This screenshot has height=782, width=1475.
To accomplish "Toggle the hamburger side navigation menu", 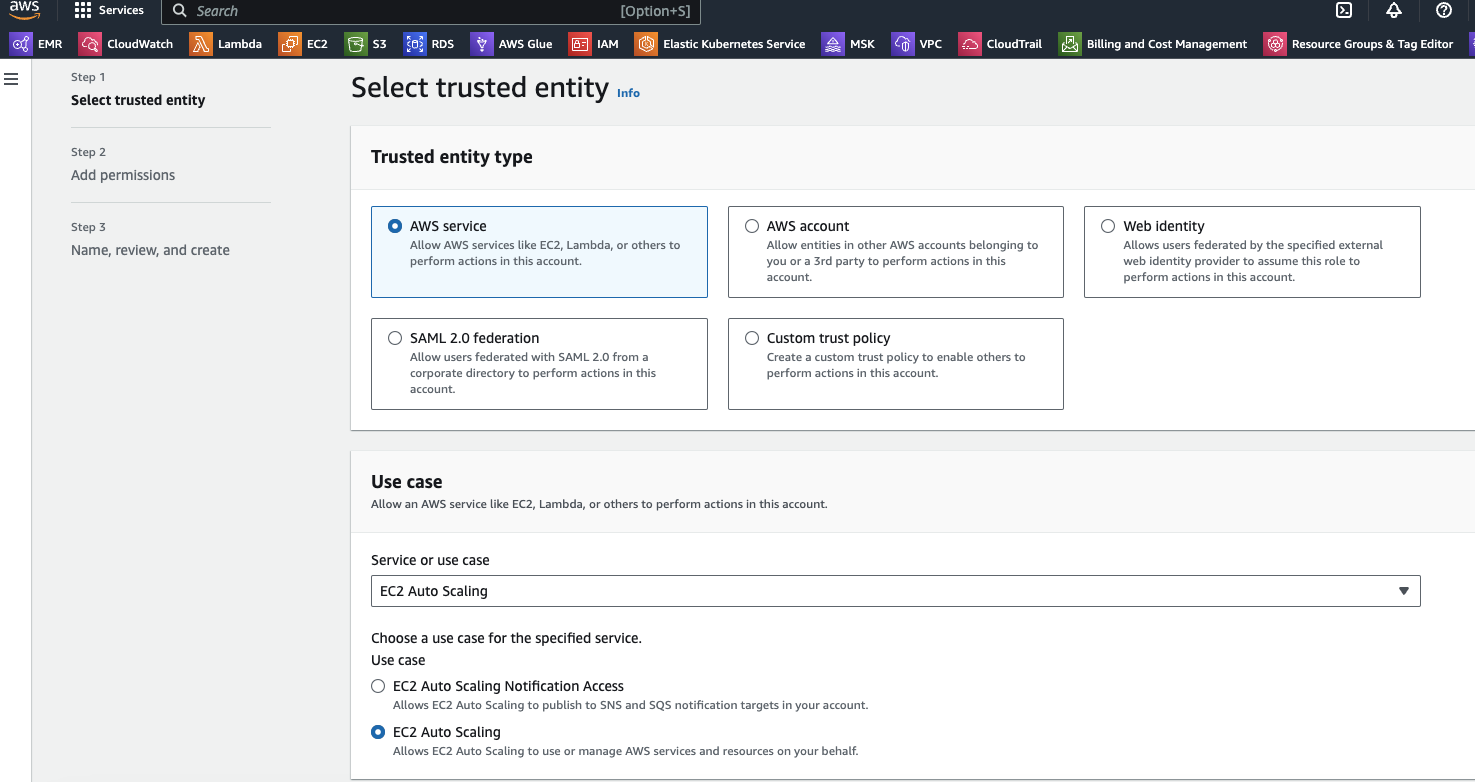I will 12,79.
